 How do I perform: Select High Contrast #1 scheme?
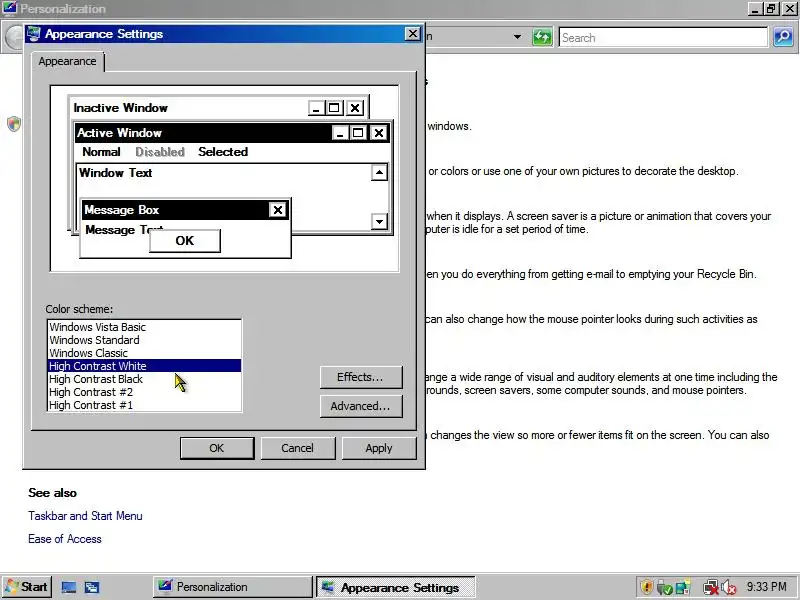pos(144,405)
